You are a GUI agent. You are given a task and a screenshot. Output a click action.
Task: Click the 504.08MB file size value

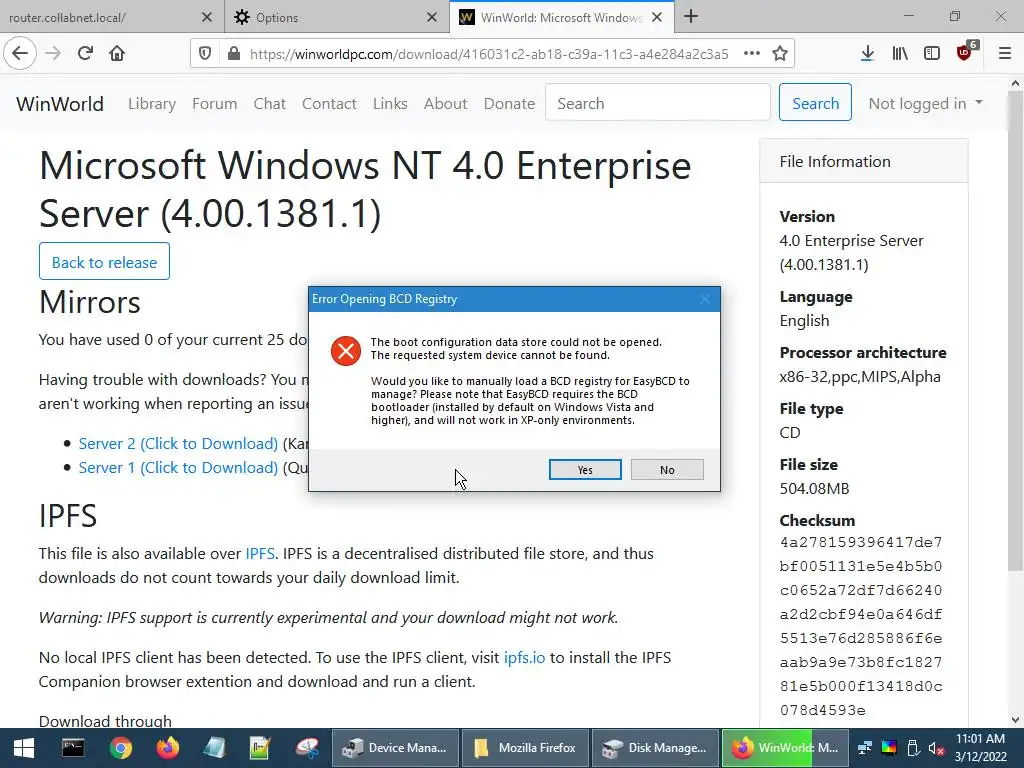click(814, 488)
